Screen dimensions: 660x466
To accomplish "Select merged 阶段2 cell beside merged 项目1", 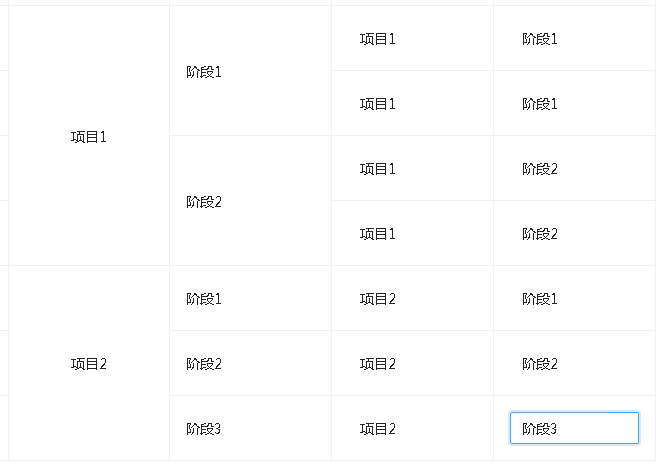I will 204,202.
